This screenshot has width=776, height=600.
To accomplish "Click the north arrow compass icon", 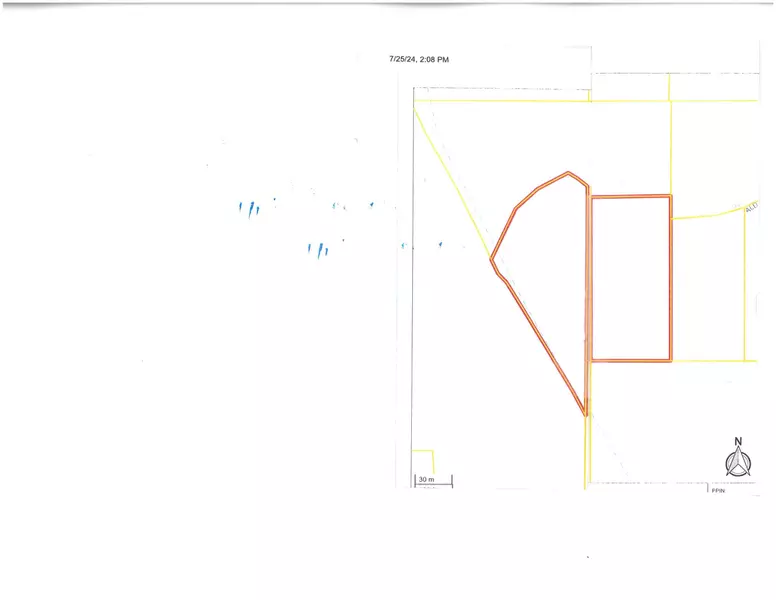I will [x=738, y=458].
